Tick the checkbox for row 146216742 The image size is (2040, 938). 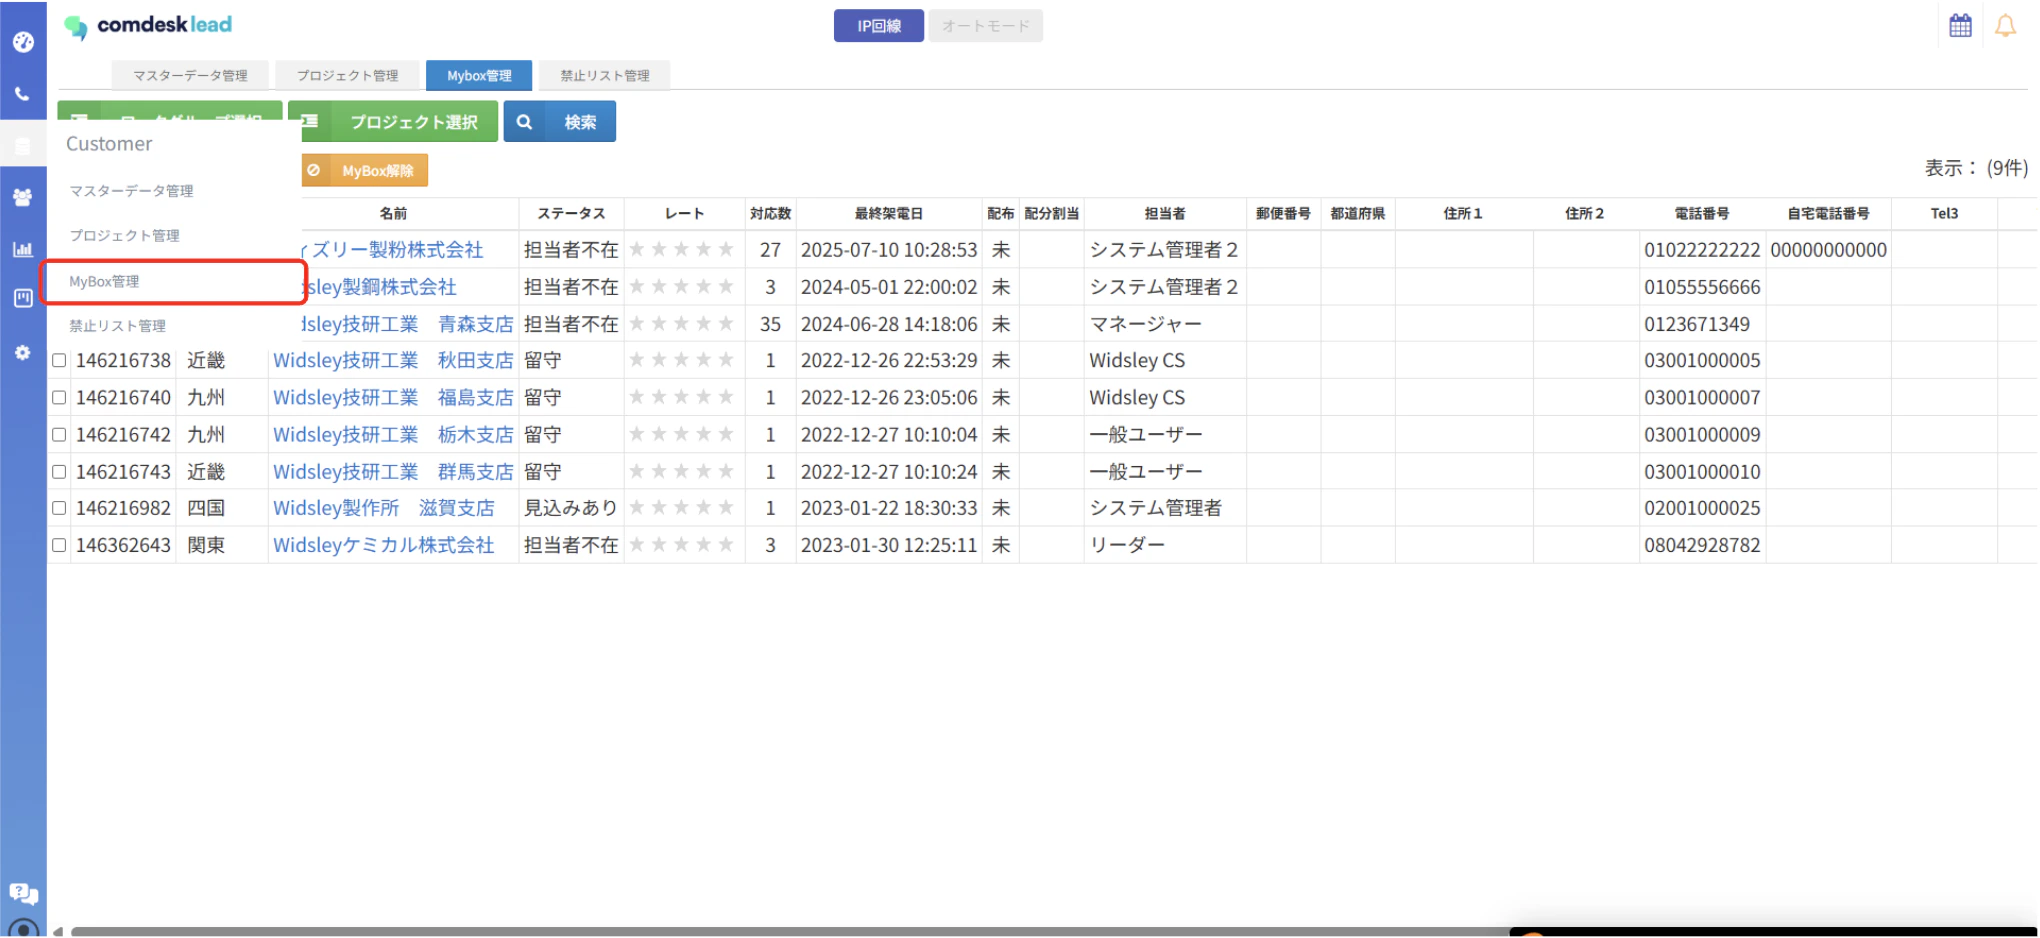(x=59, y=434)
